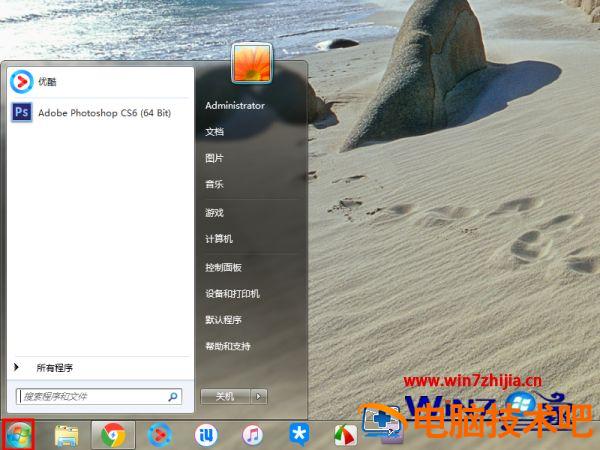Click the 关机 shutdown button
Viewport: 600px width, 450px height.
tap(225, 396)
